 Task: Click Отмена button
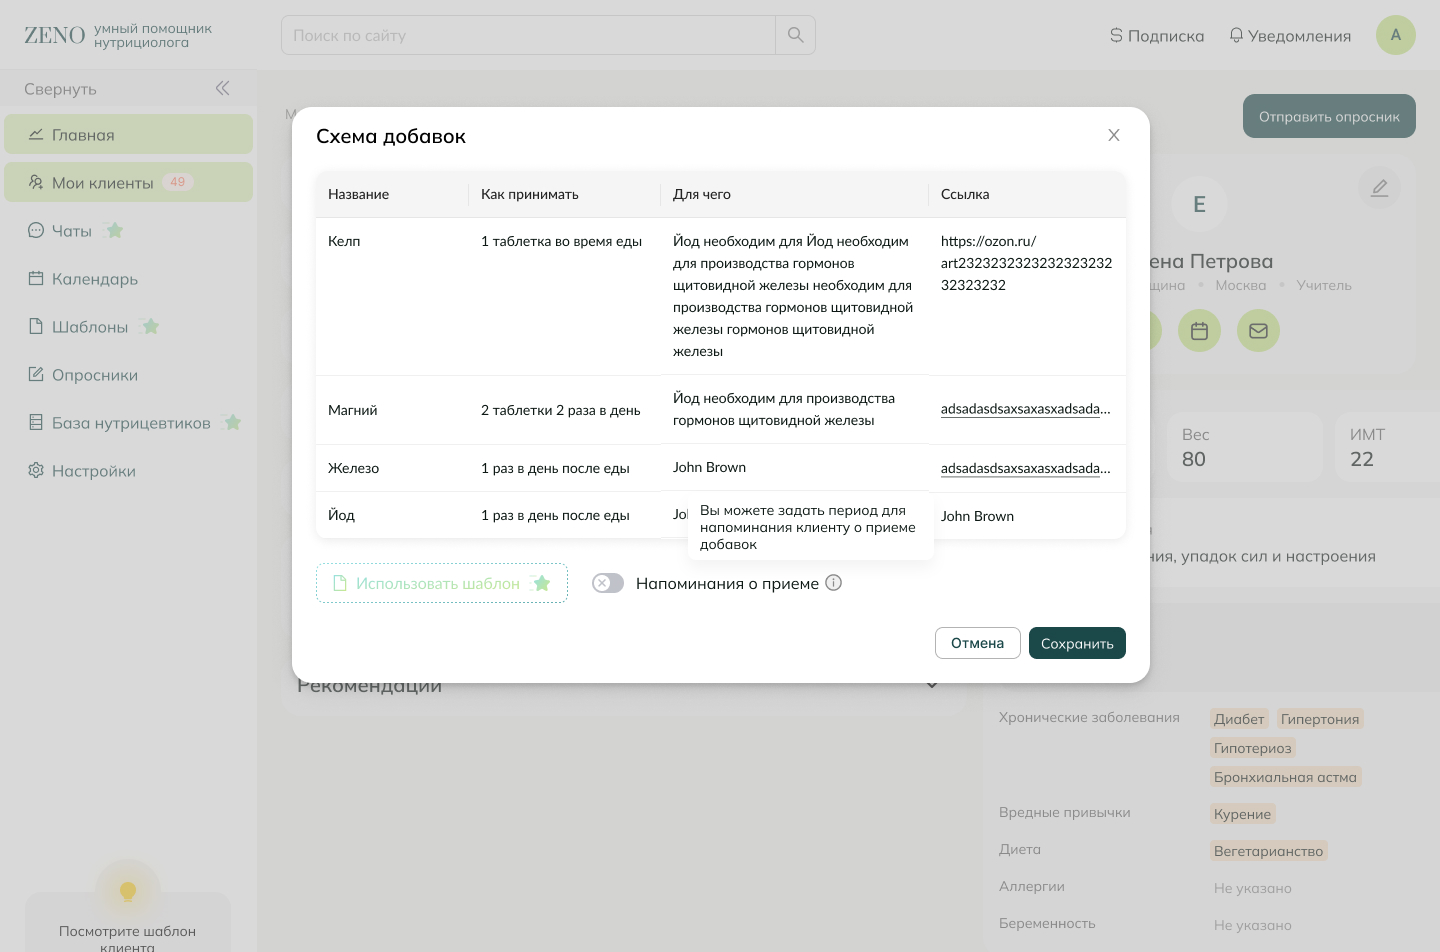(x=977, y=643)
